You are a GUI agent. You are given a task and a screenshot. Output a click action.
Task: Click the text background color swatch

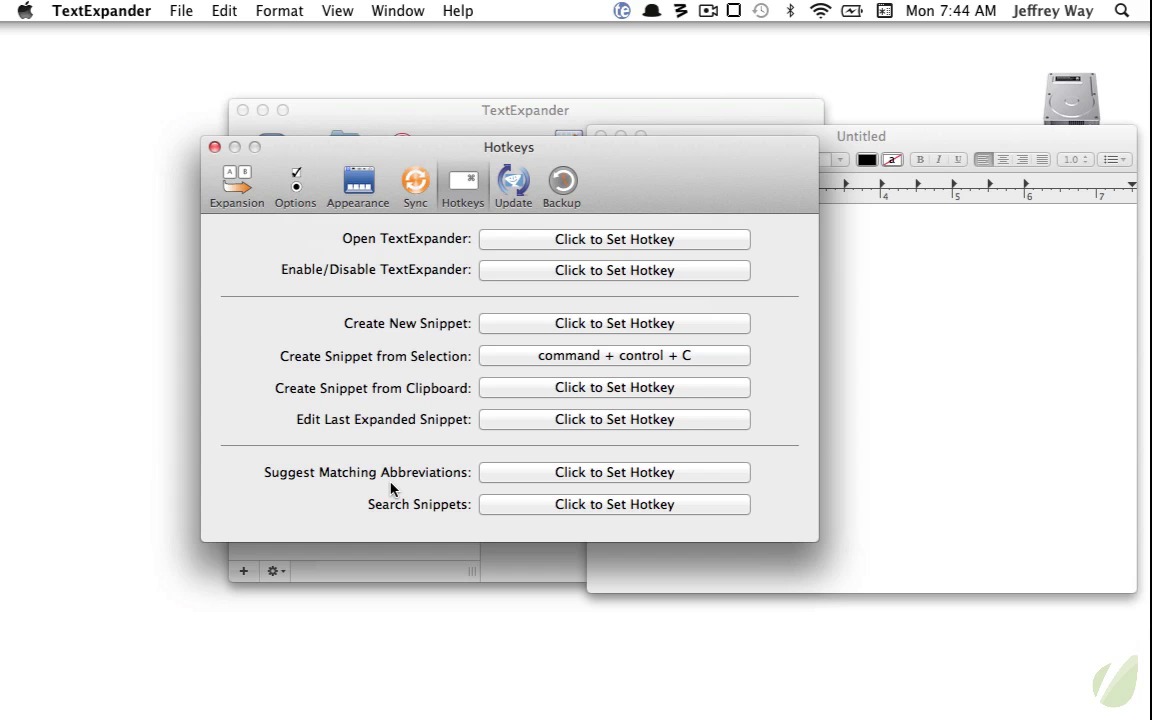tap(892, 159)
